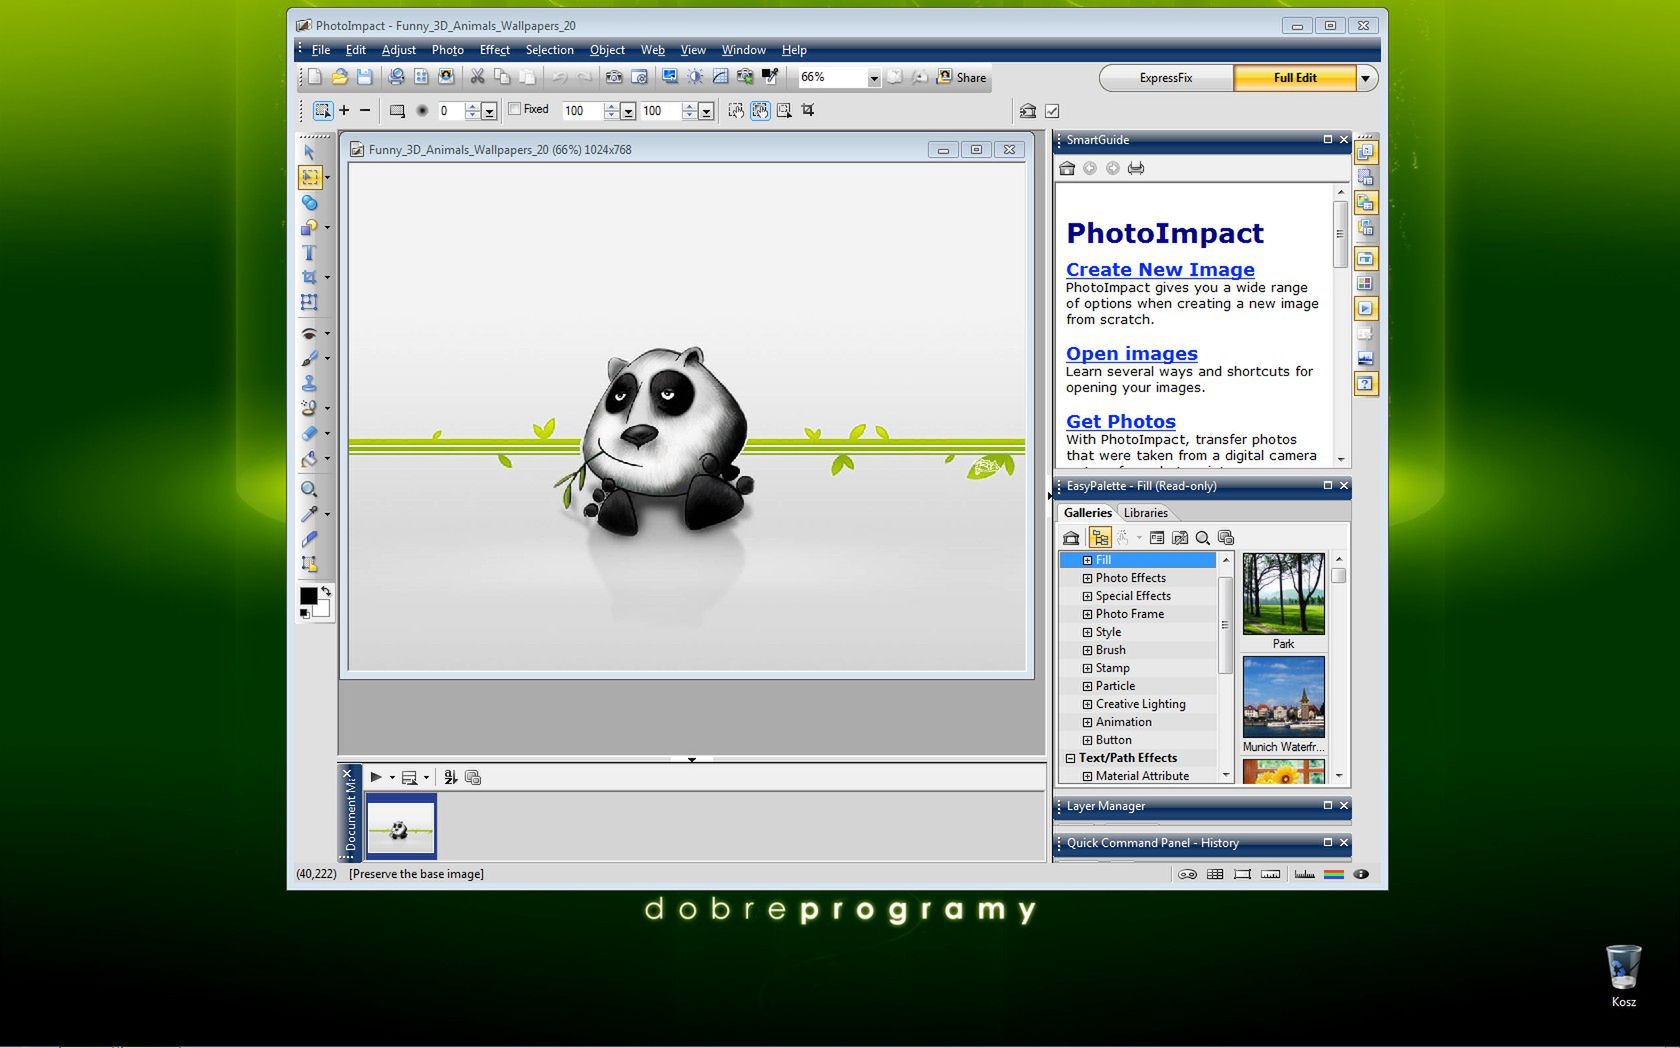Screen dimensions: 1680x1048
Task: Print SmartGuide topic with printer icon
Action: pyautogui.click(x=1136, y=168)
